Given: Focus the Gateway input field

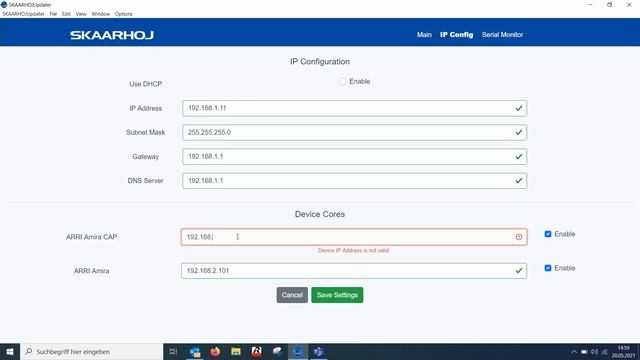Looking at the screenshot, I should pyautogui.click(x=355, y=156).
